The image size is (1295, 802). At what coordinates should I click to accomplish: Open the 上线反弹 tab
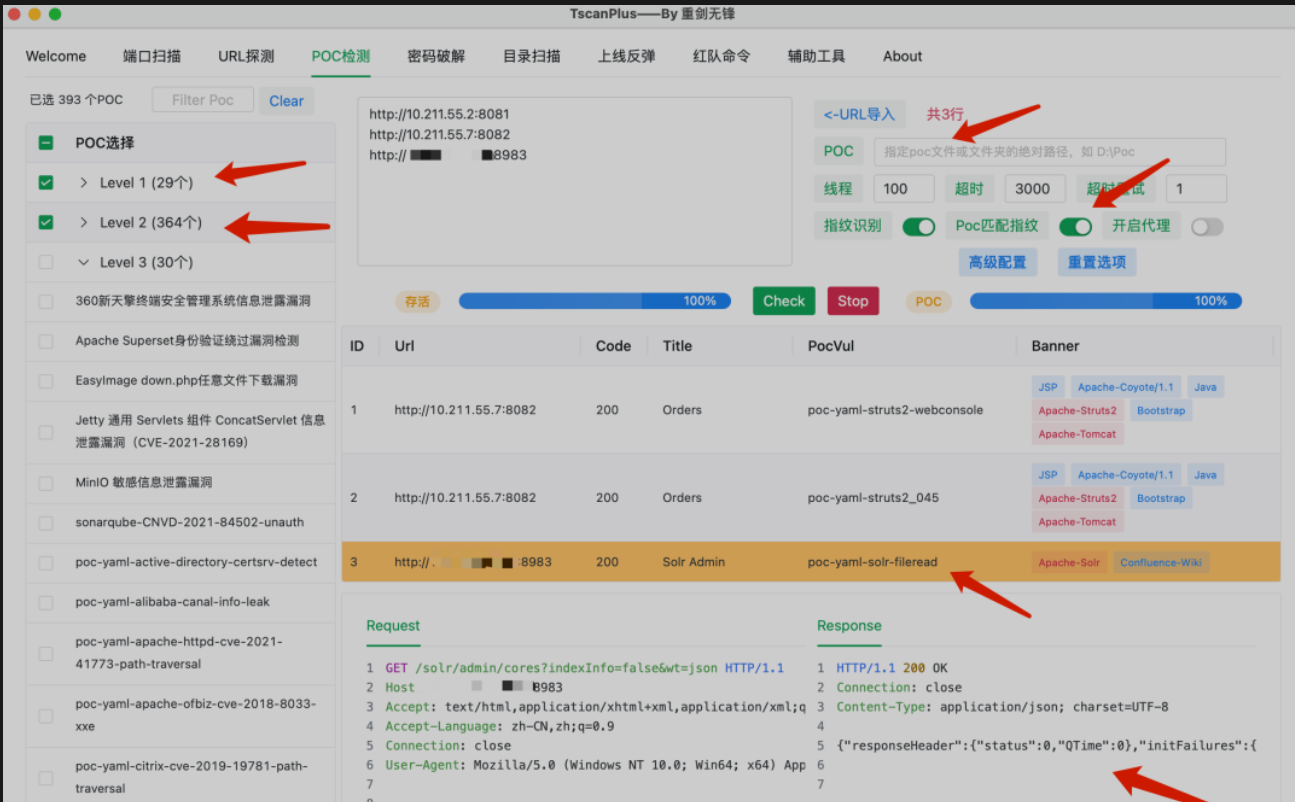pos(626,56)
